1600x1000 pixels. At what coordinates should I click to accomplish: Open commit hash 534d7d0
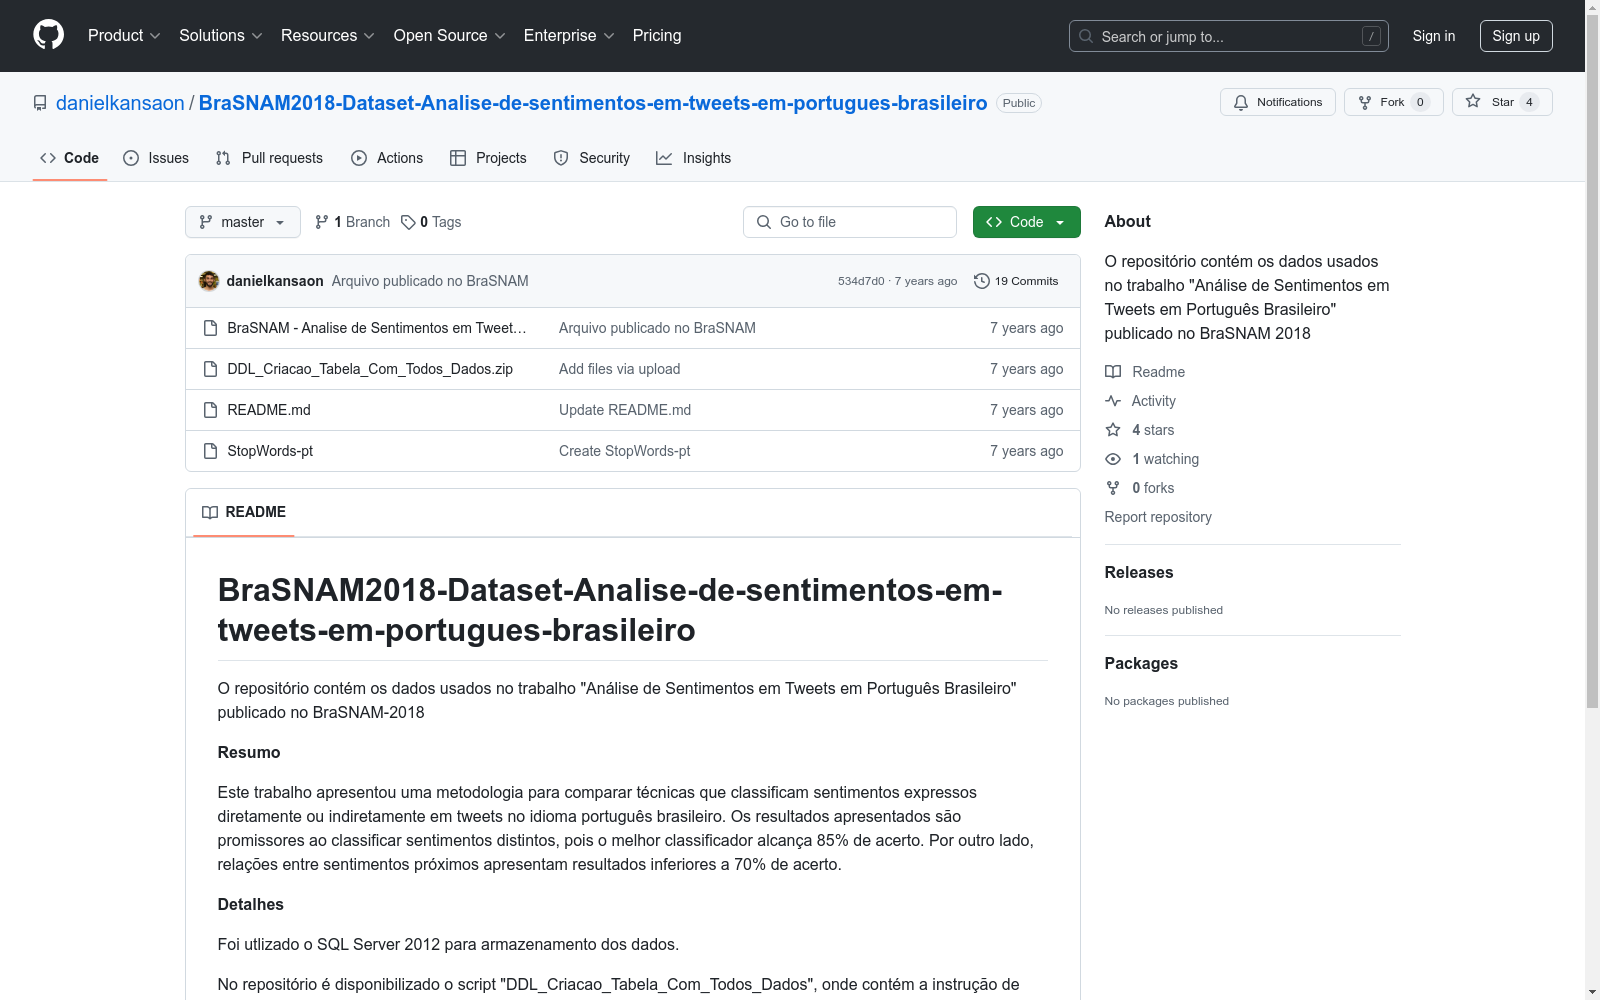861,281
